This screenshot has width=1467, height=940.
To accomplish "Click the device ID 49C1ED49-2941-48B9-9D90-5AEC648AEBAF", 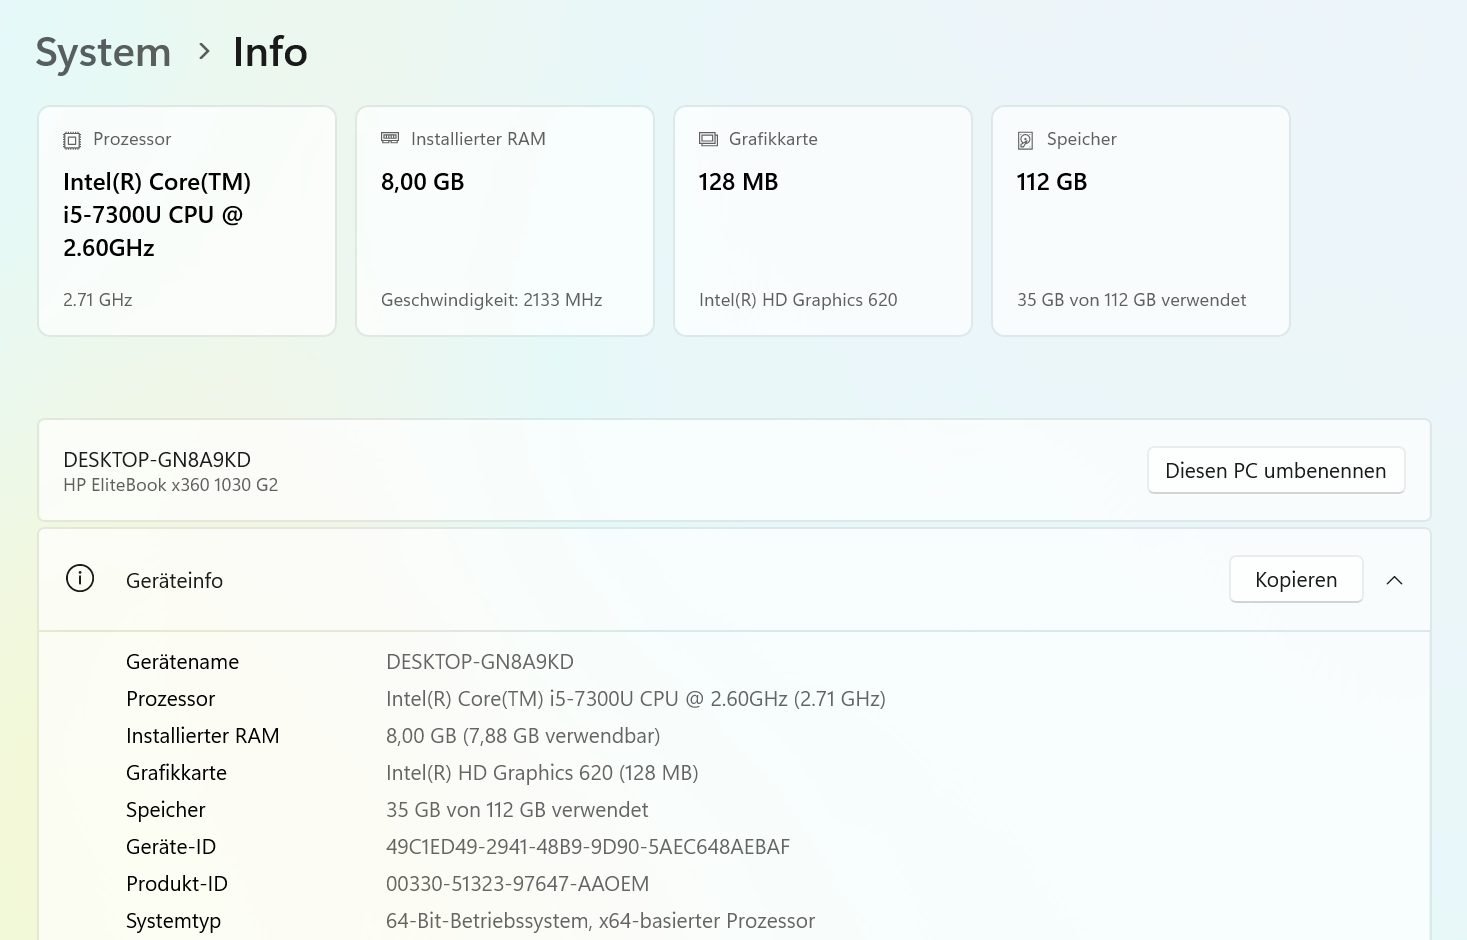I will pos(588,847).
